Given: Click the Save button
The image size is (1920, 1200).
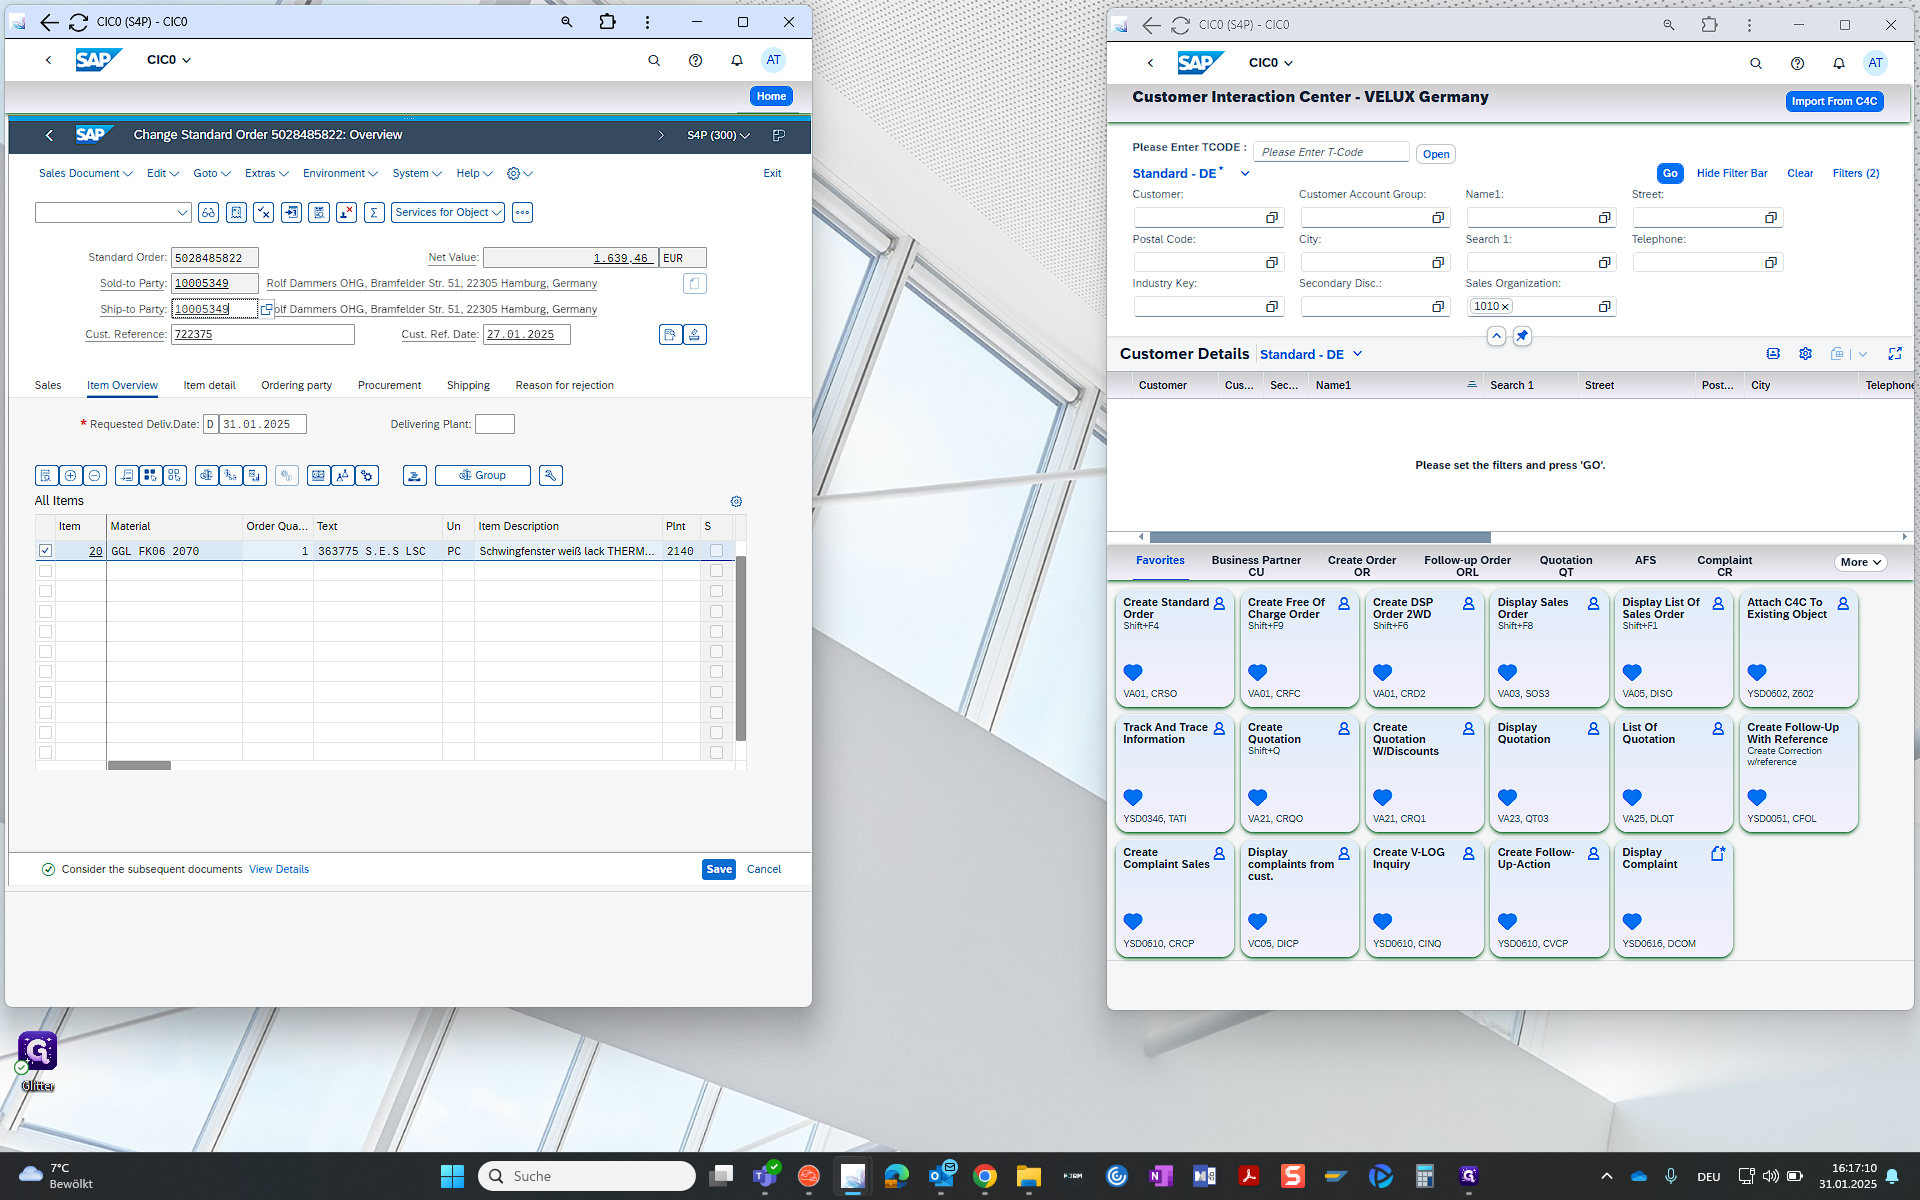Looking at the screenshot, I should pyautogui.click(x=719, y=870).
